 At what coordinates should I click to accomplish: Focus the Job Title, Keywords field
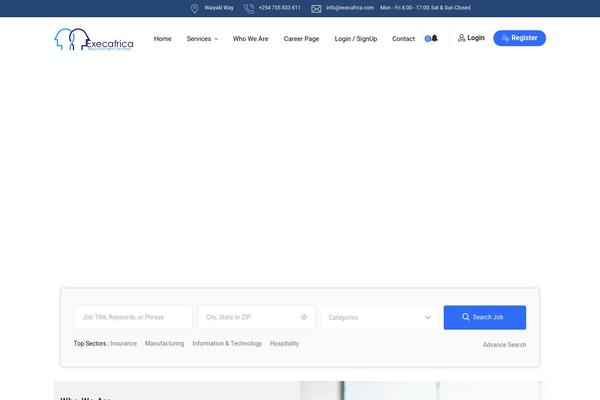point(133,317)
